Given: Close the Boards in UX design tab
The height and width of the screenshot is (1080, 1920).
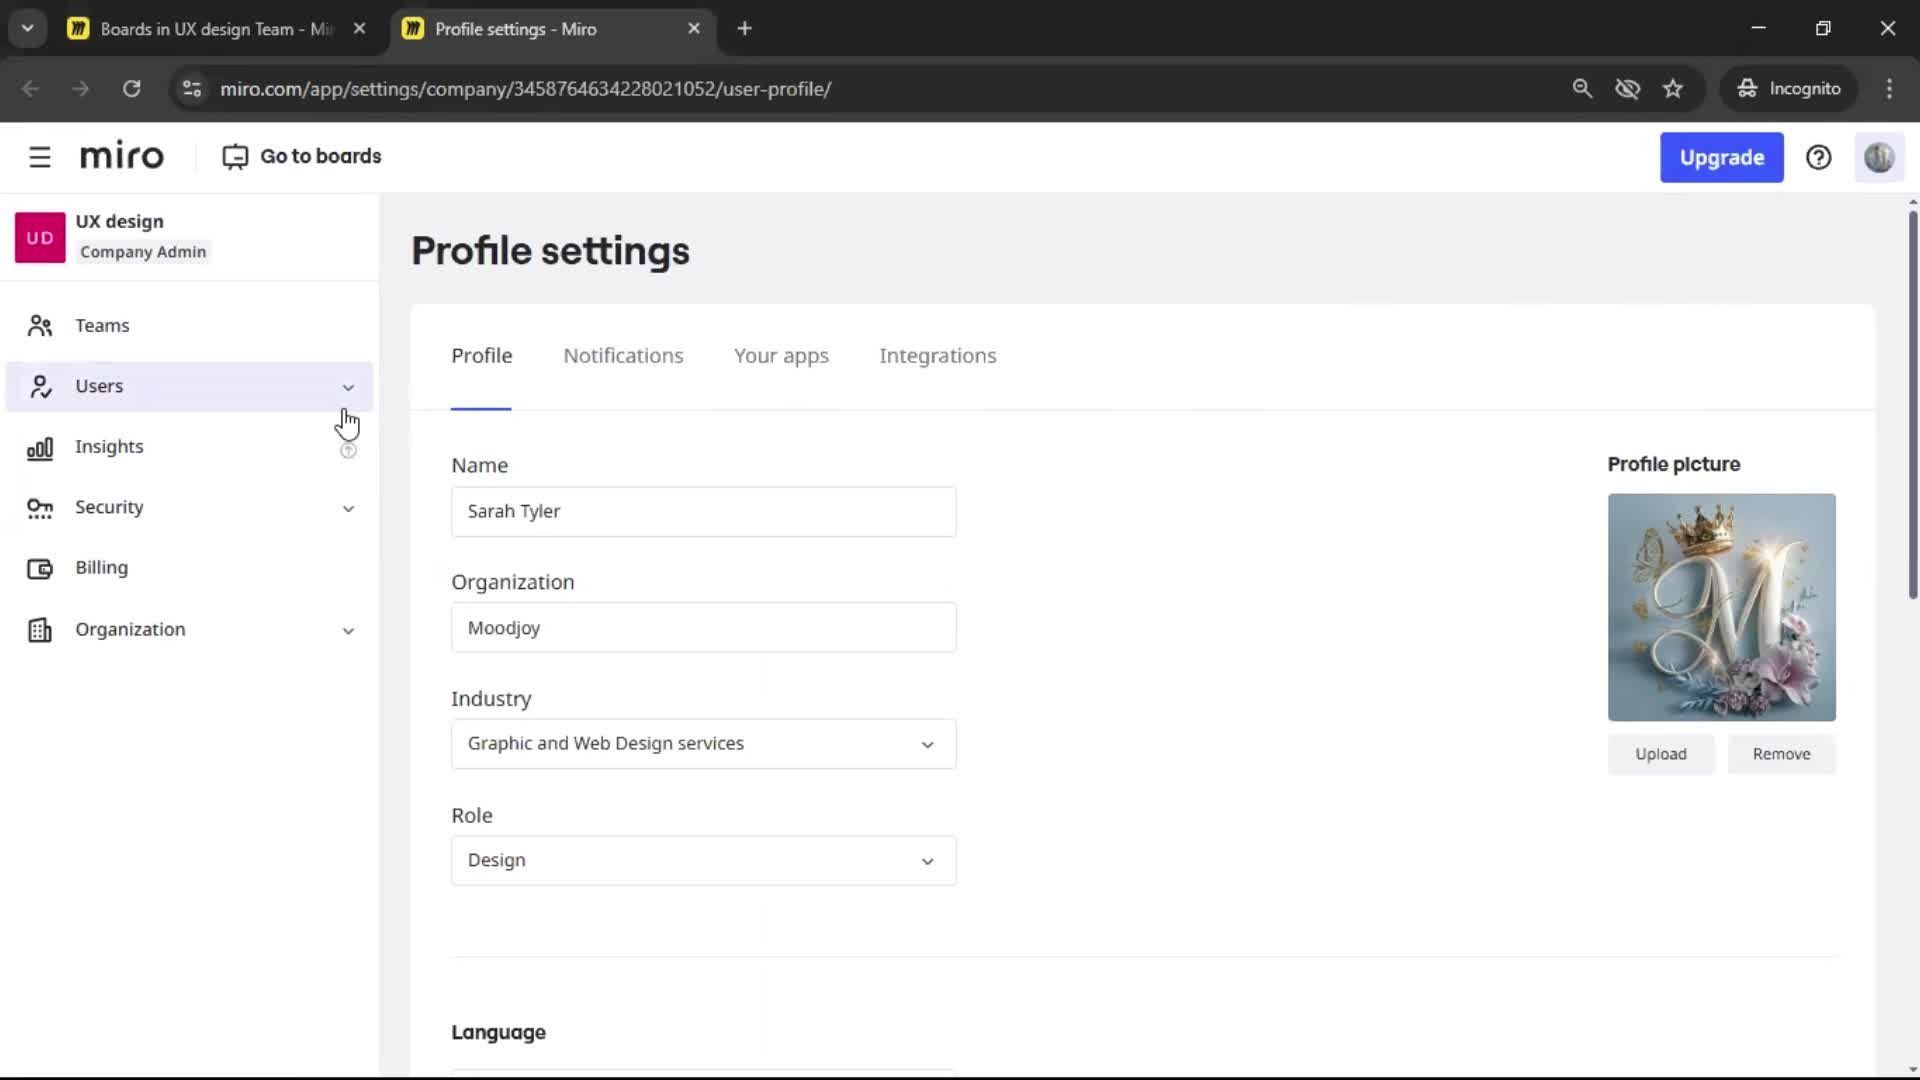Looking at the screenshot, I should 359,28.
